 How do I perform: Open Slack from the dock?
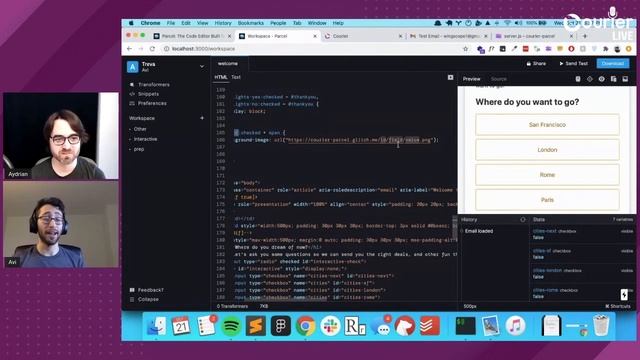(331, 326)
